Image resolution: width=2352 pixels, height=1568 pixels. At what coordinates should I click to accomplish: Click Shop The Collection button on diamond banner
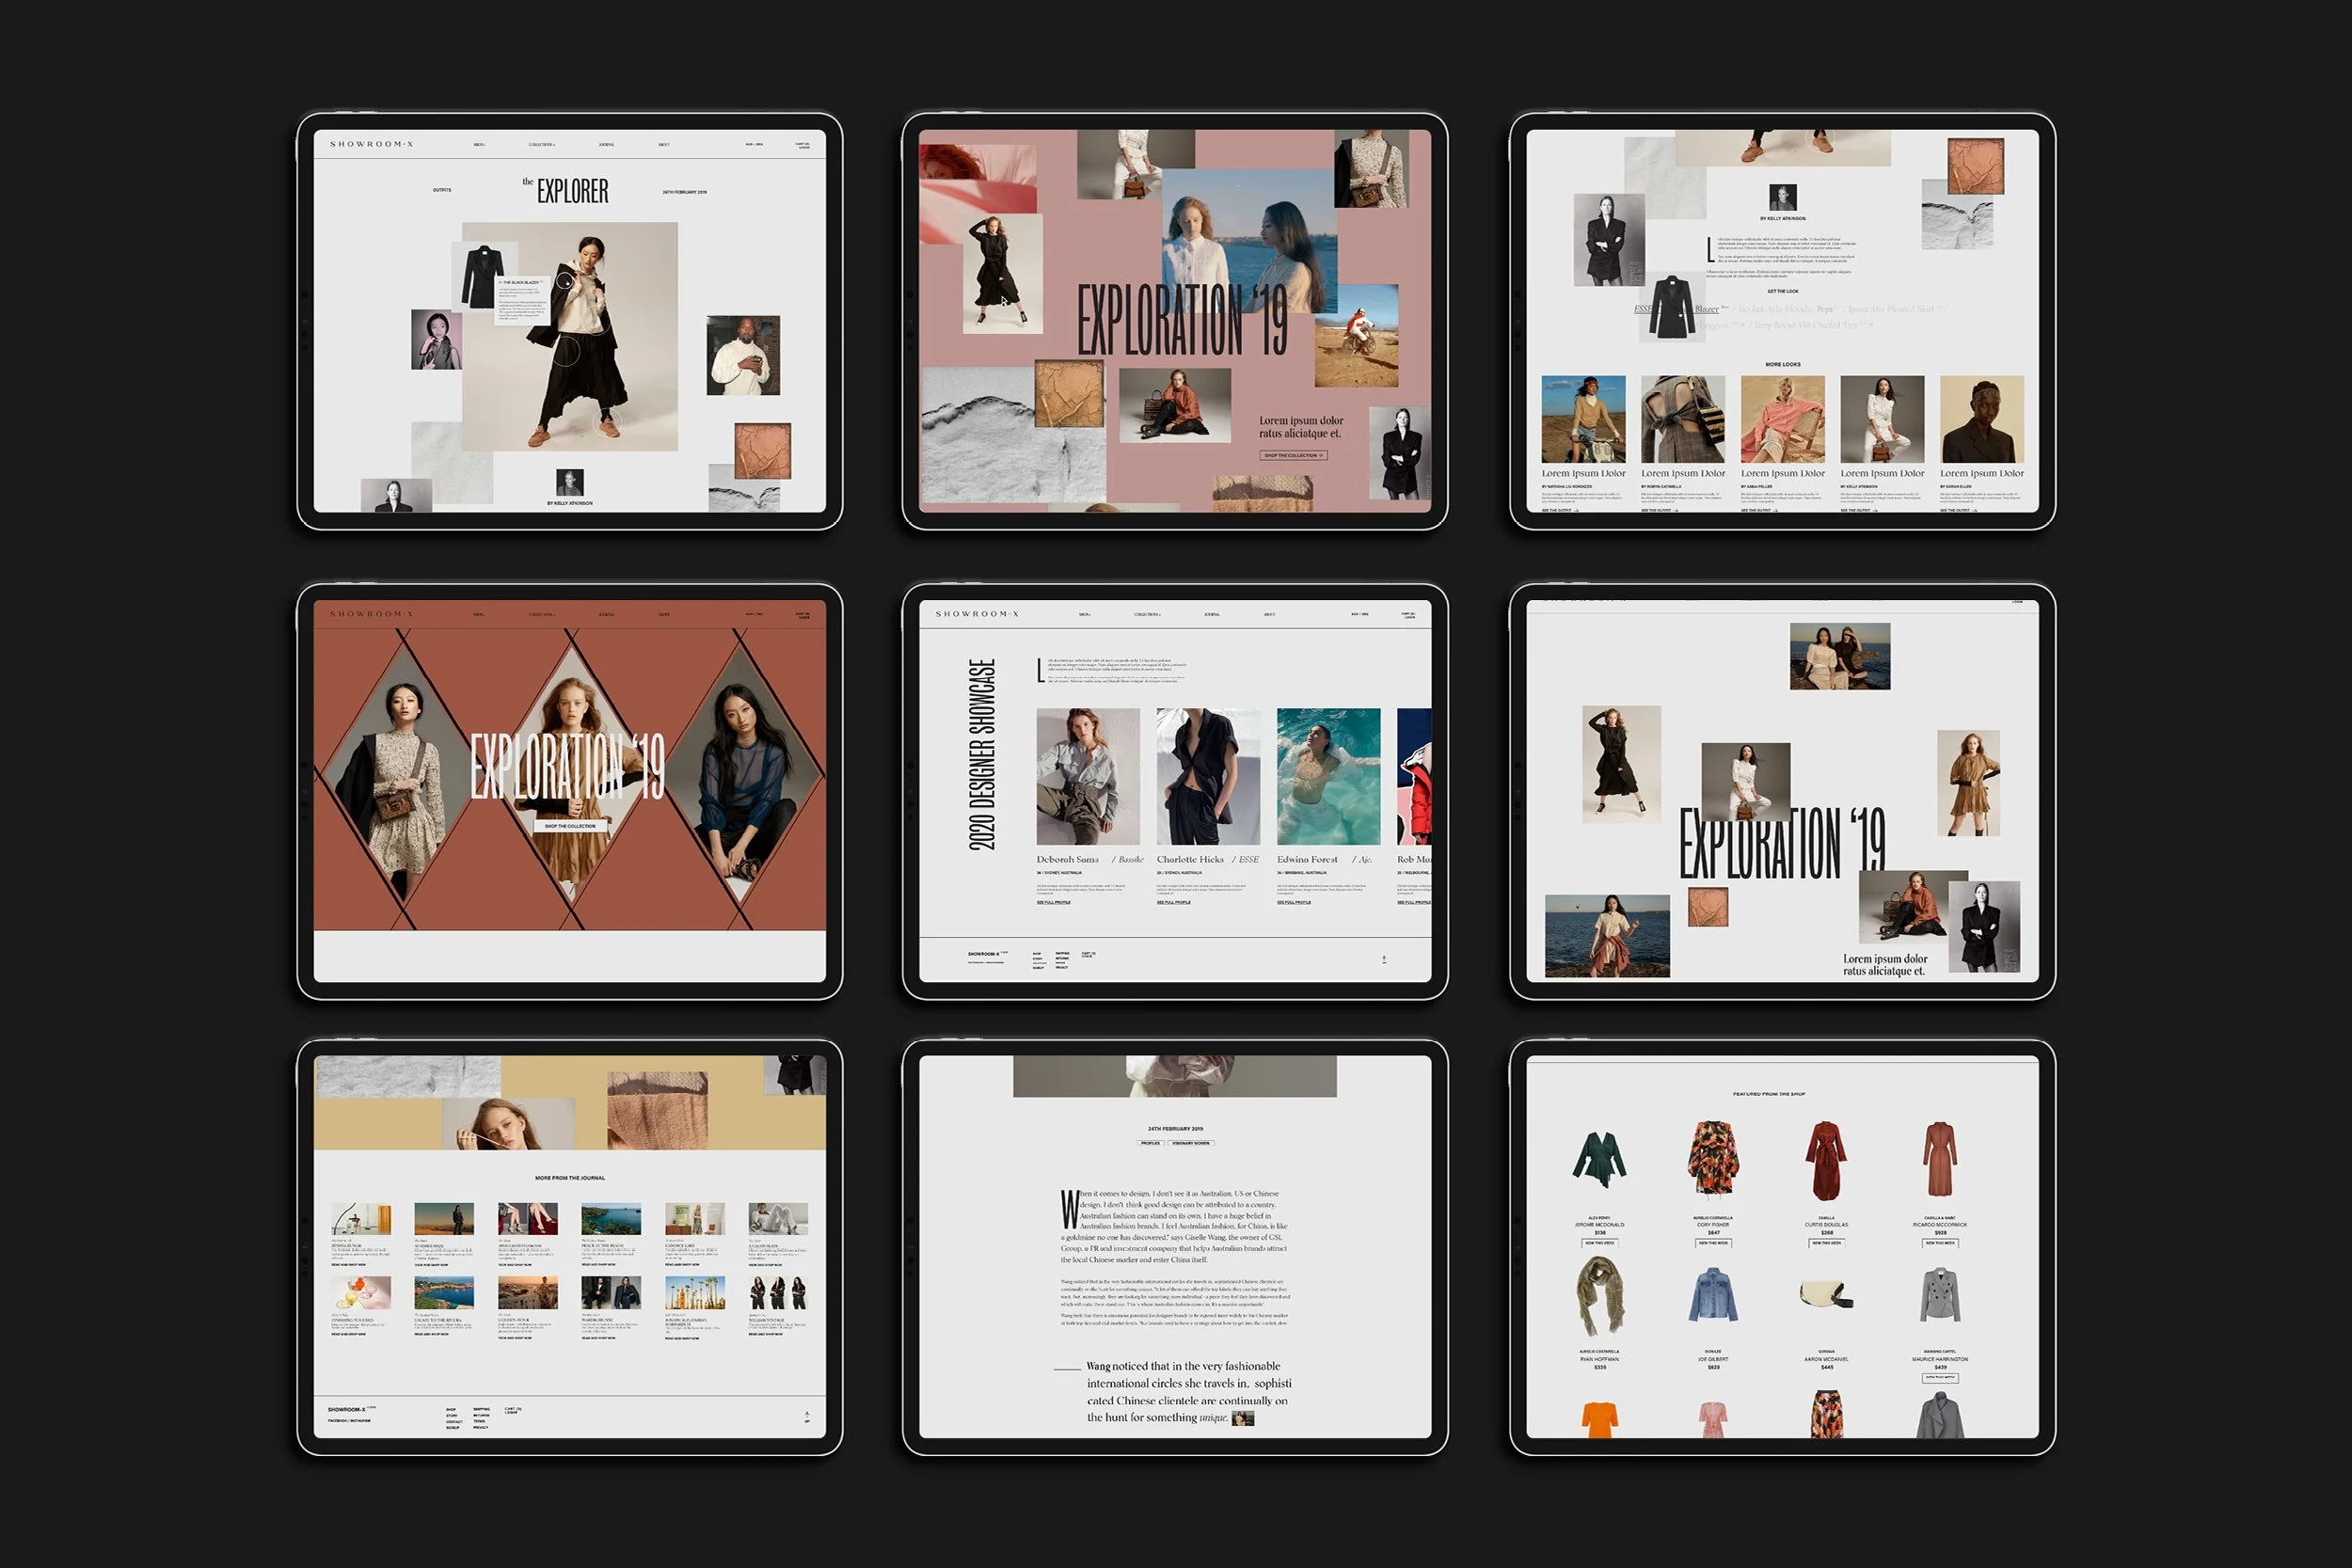570,826
